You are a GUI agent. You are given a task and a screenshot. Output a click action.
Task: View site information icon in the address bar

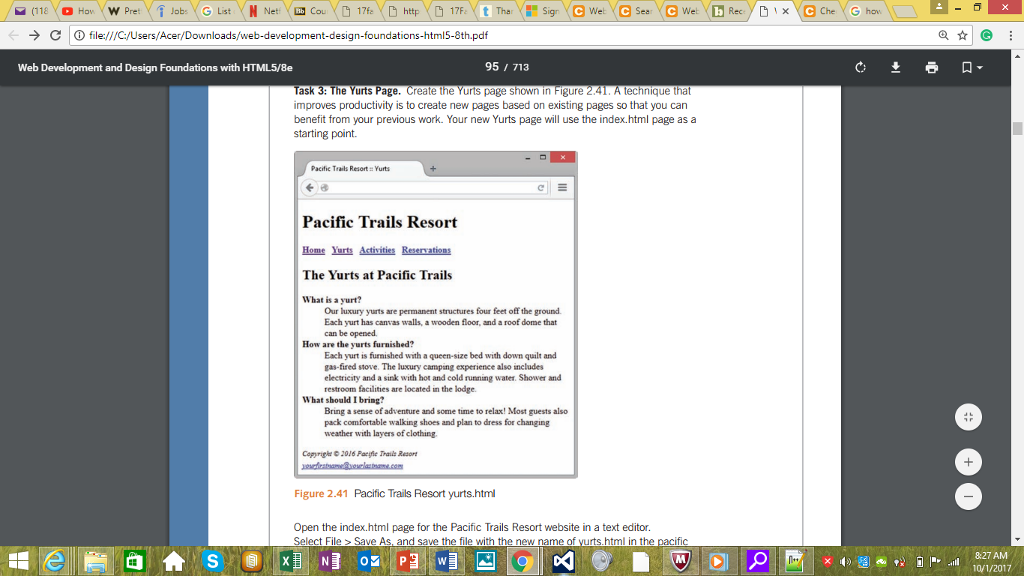tap(79, 35)
